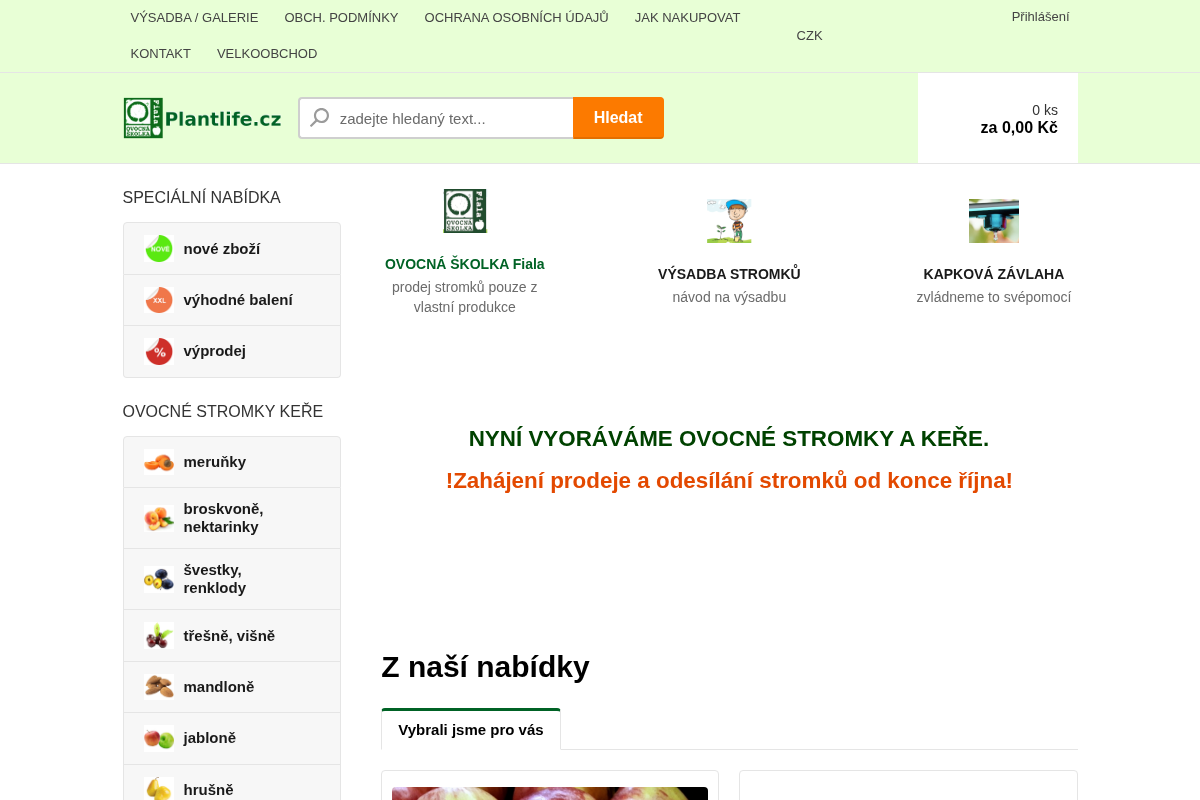Select 'výprodej' category text
The image size is (1200, 800).
click(215, 351)
